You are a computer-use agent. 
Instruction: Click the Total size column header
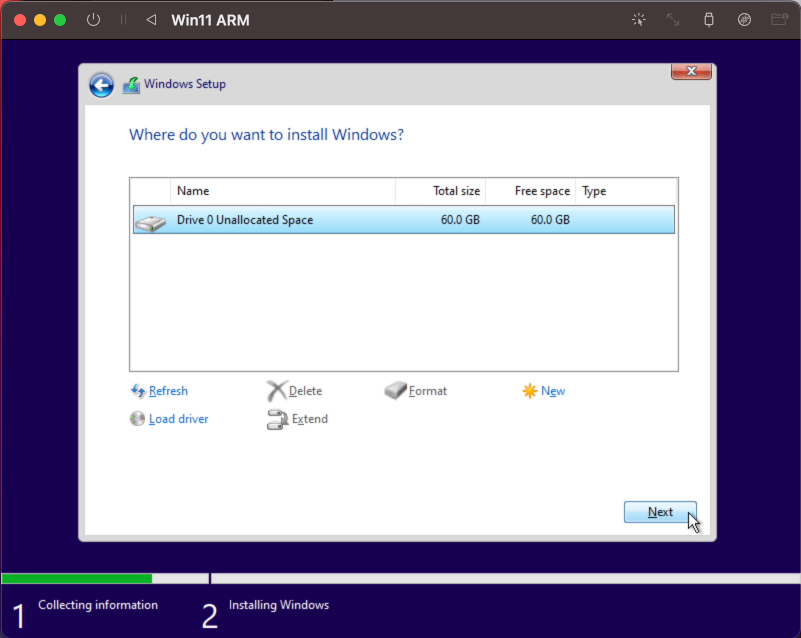(440, 191)
